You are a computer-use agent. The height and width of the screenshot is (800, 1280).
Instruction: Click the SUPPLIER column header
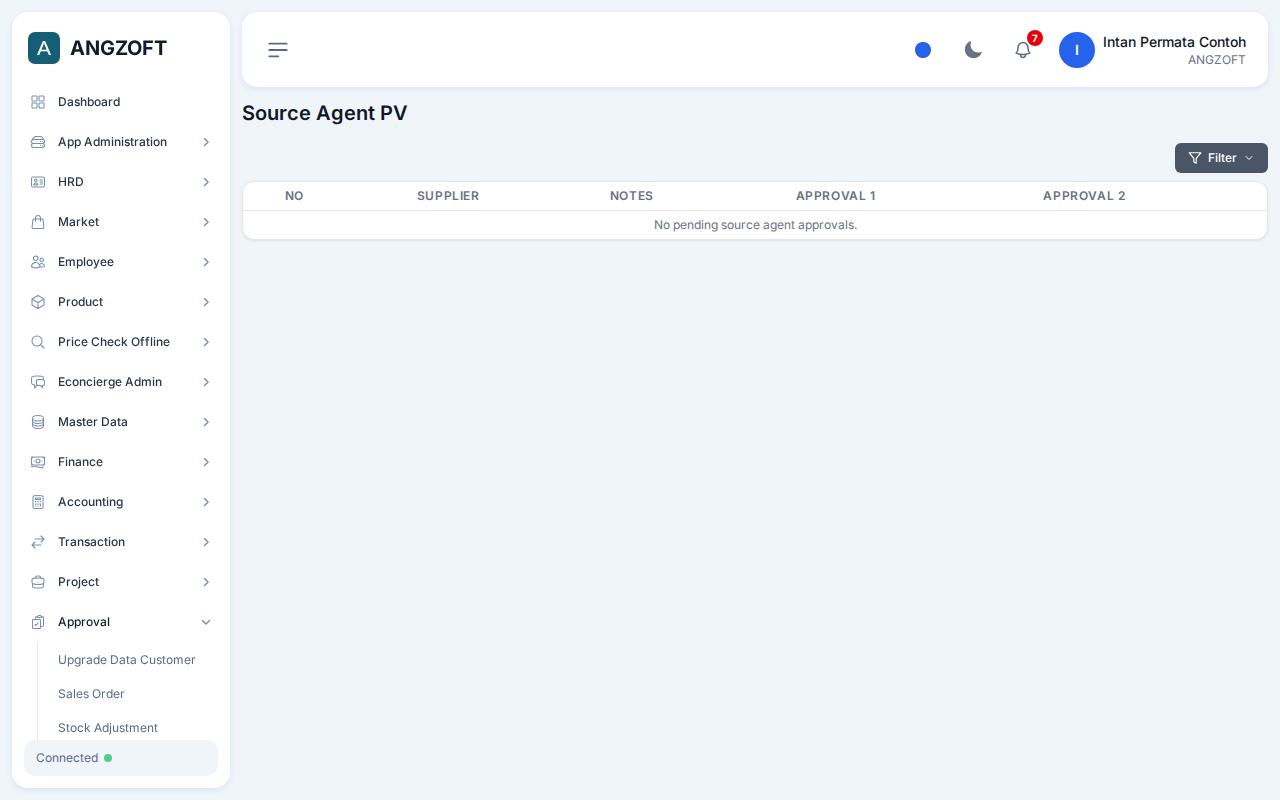click(448, 196)
